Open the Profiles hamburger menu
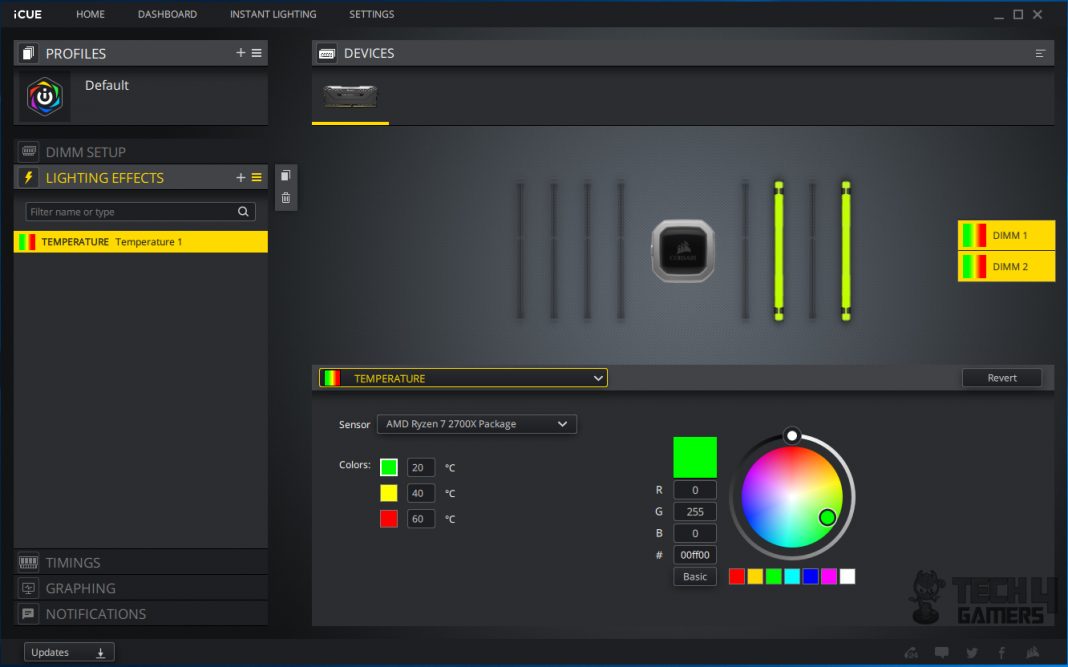 pos(257,52)
